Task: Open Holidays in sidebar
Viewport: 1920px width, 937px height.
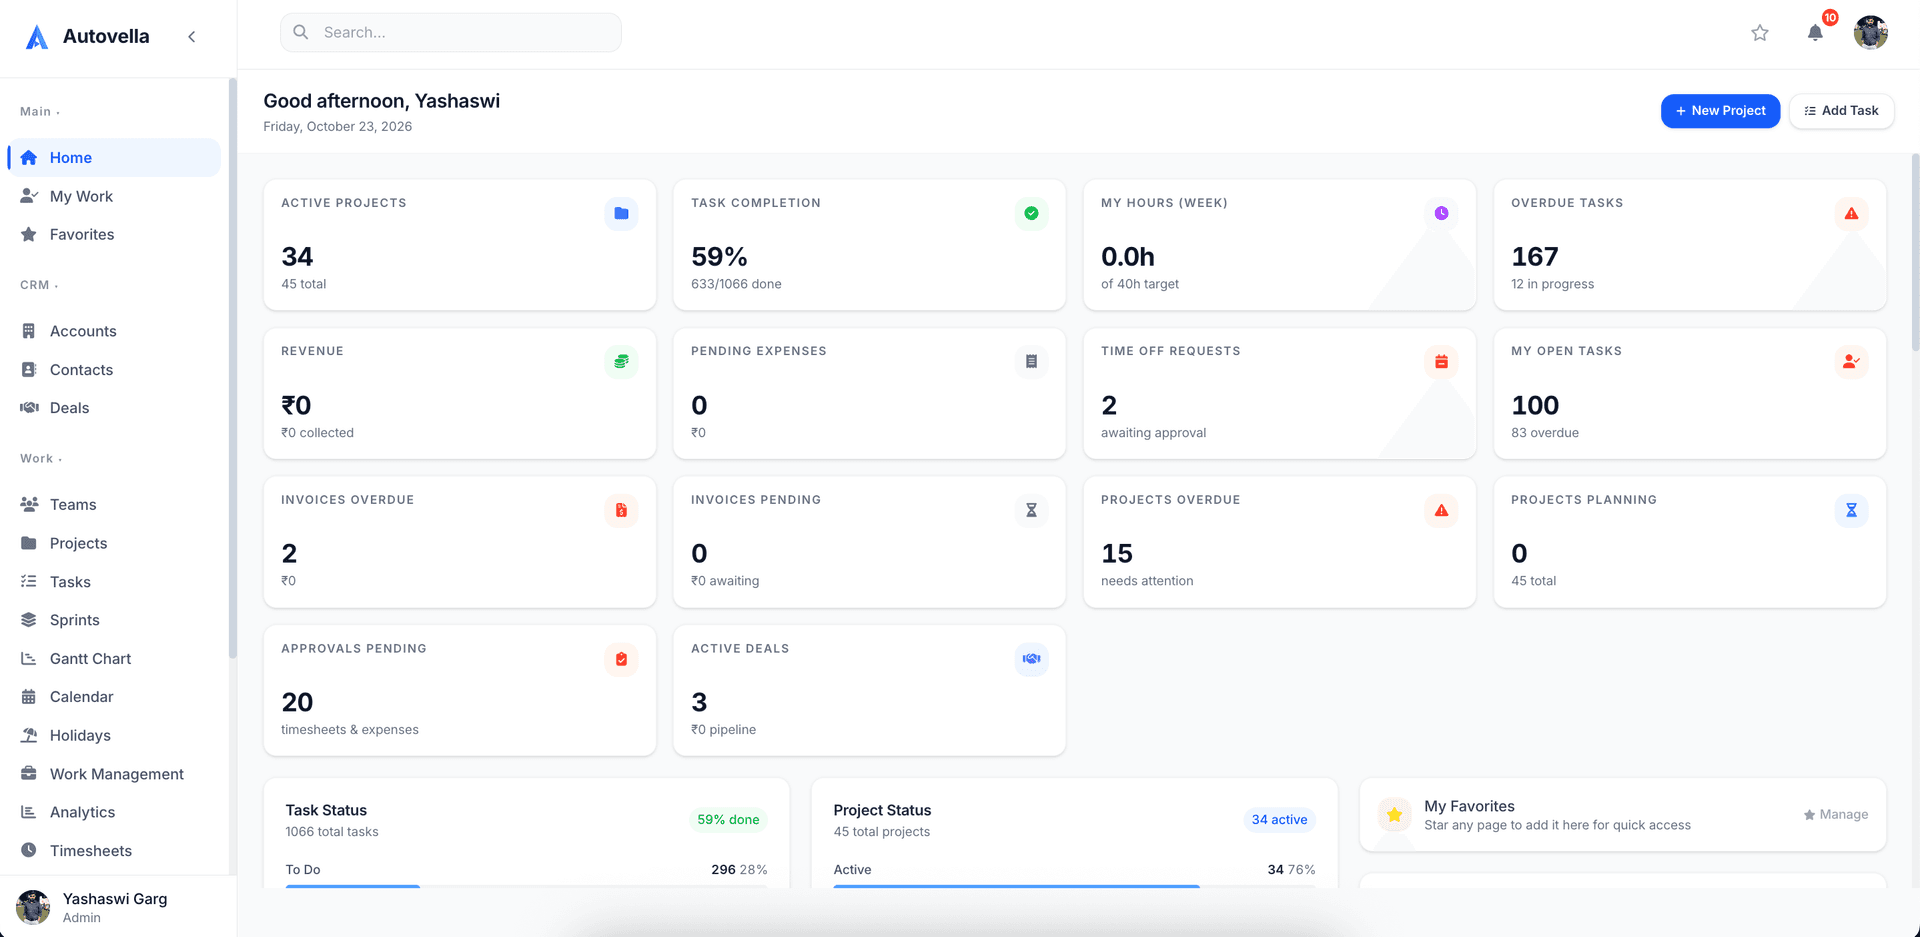Action: pyautogui.click(x=114, y=736)
